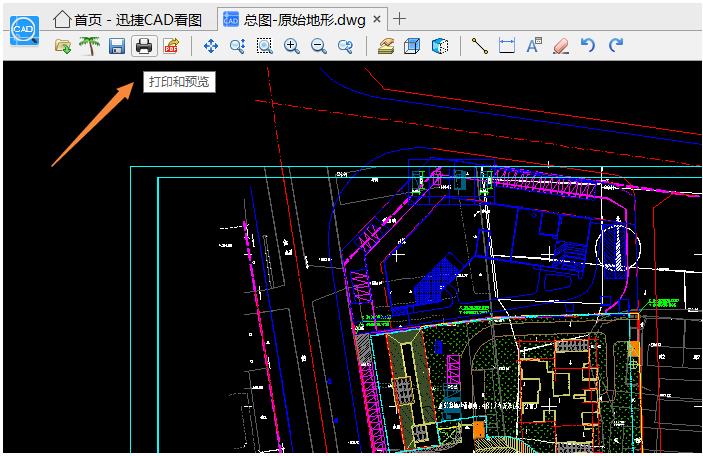Zoom in using the plus magnifier
The image size is (703, 456).
coord(291,46)
